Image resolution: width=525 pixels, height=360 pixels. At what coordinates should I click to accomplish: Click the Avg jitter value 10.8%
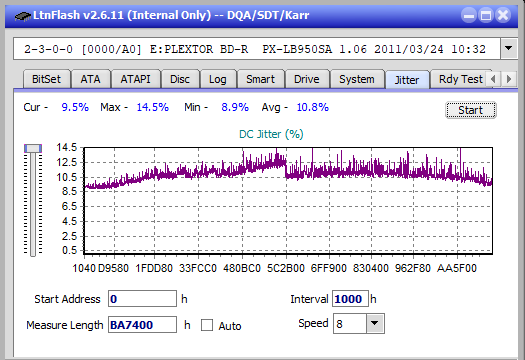click(x=313, y=107)
